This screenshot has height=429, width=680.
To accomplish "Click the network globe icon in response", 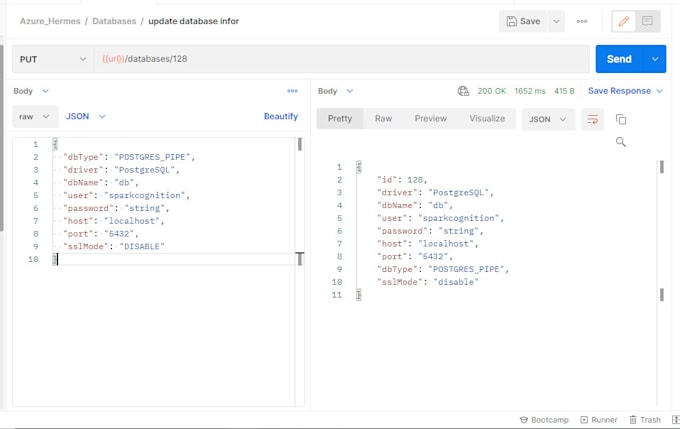I will (463, 91).
